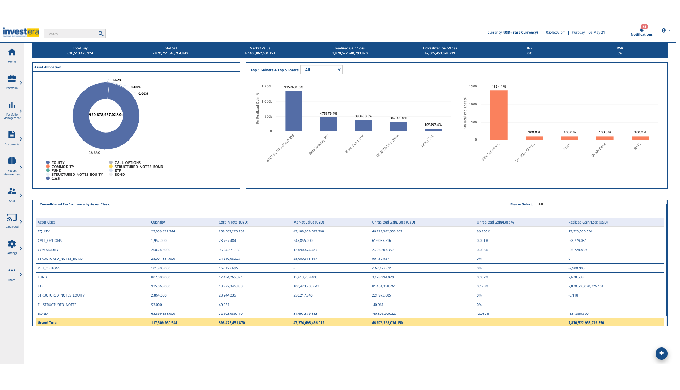Open the user account menu icon
The height and width of the screenshot is (390, 680).
pos(664,30)
